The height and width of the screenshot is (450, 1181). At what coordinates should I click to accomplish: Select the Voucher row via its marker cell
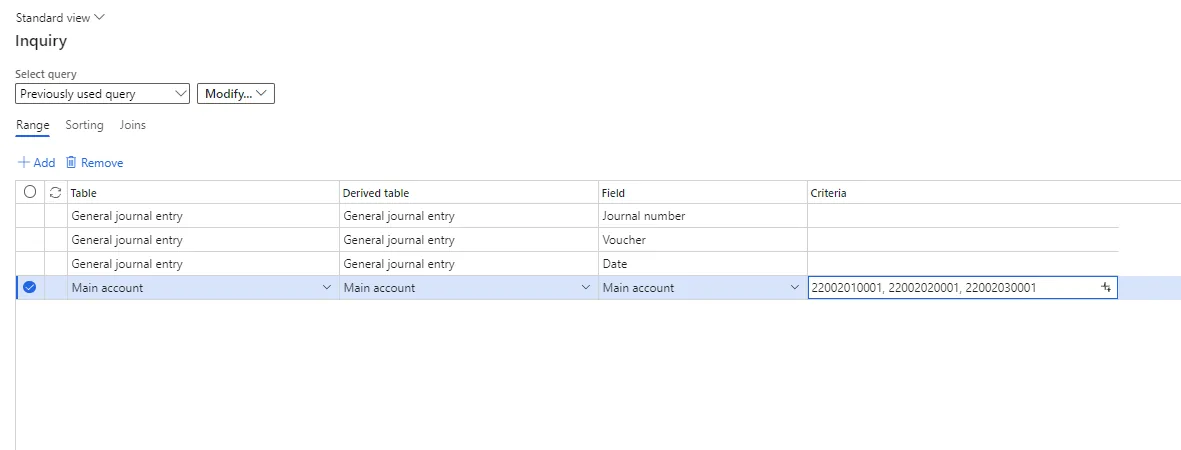pyautogui.click(x=29, y=240)
